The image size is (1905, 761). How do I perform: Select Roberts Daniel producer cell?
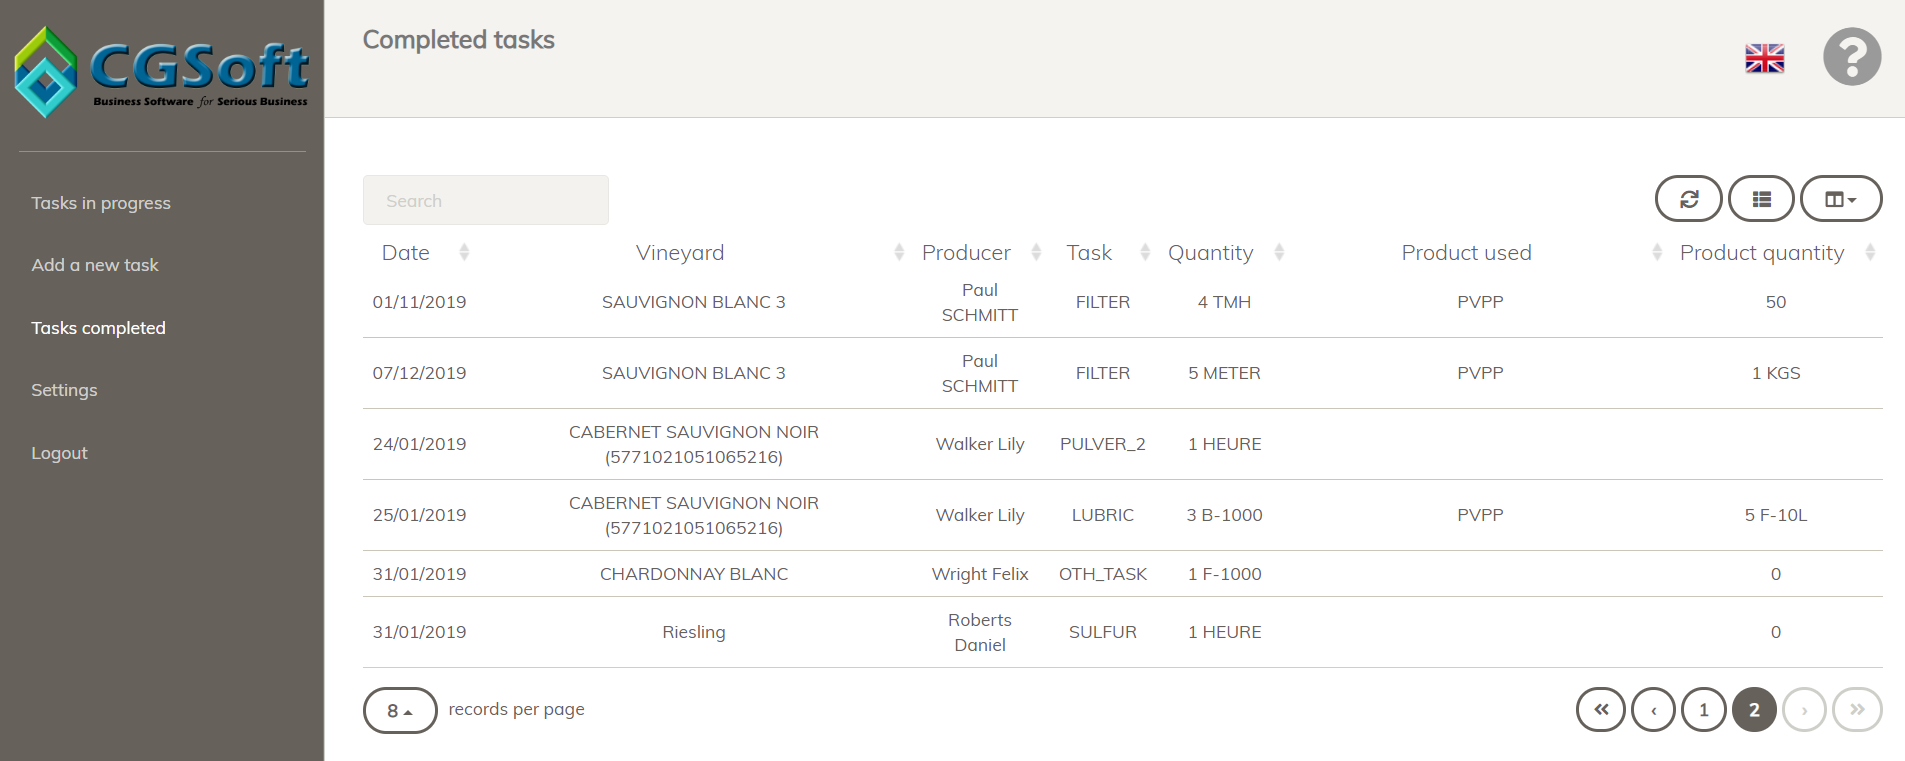coord(980,632)
